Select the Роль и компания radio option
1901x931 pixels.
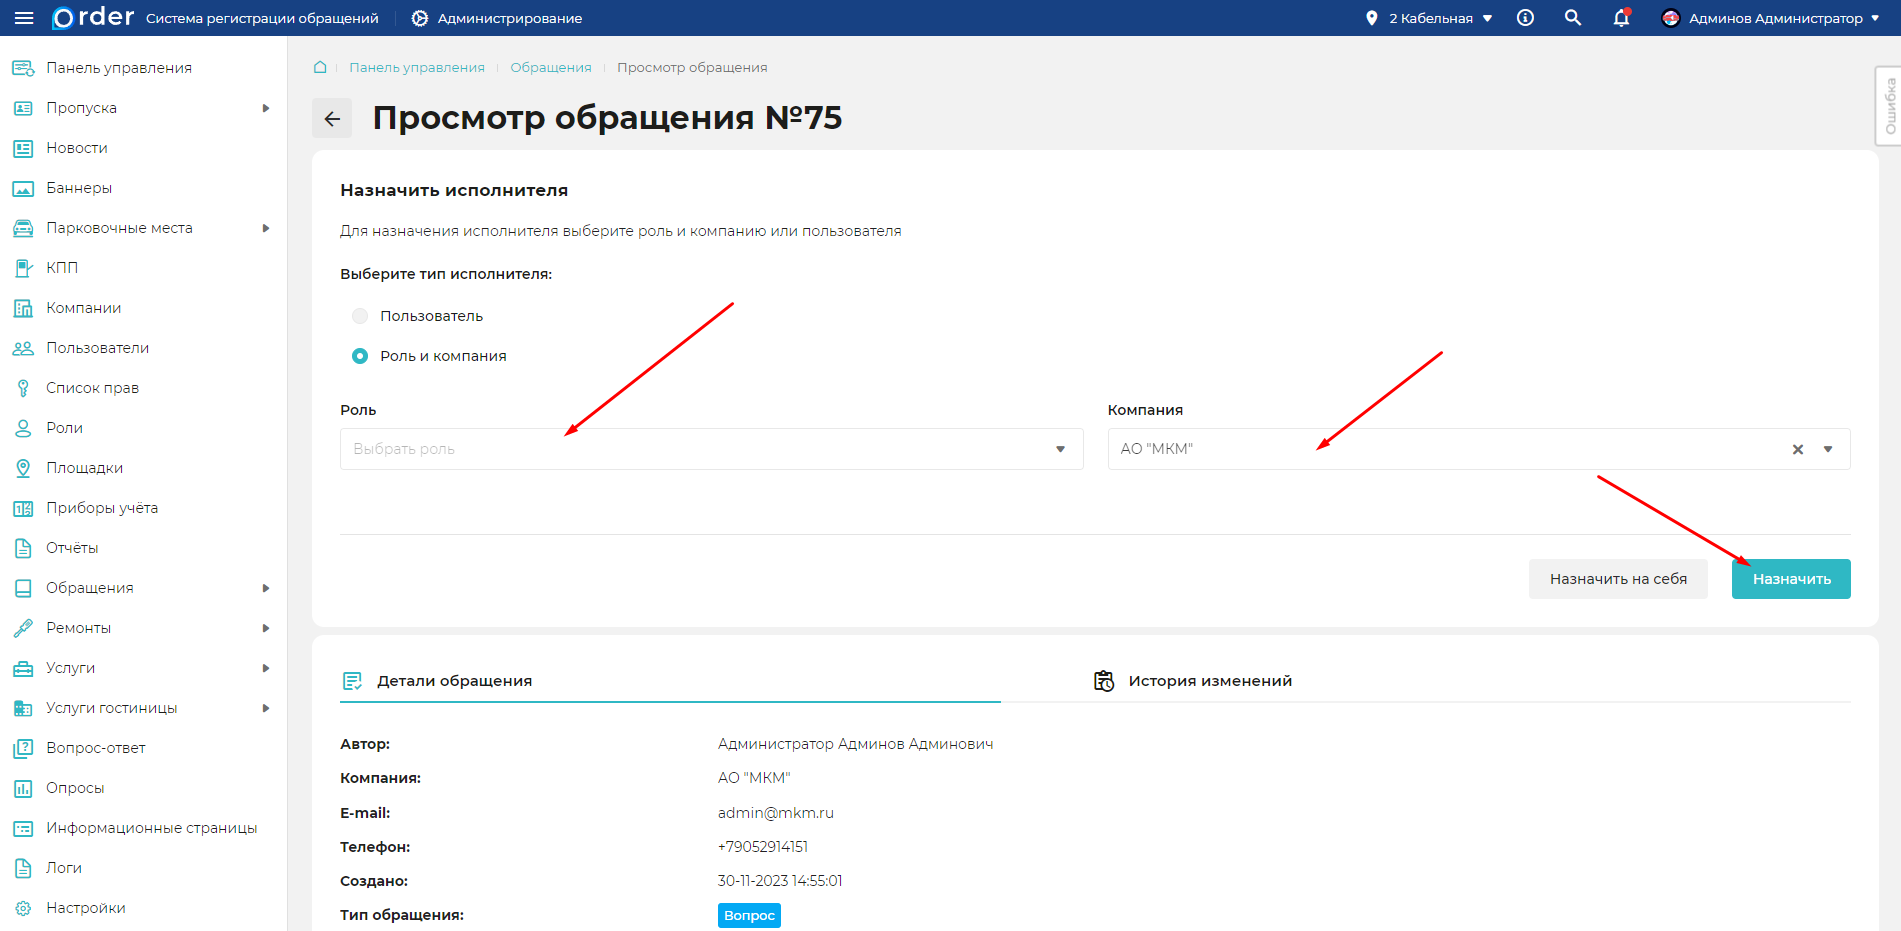pos(360,356)
